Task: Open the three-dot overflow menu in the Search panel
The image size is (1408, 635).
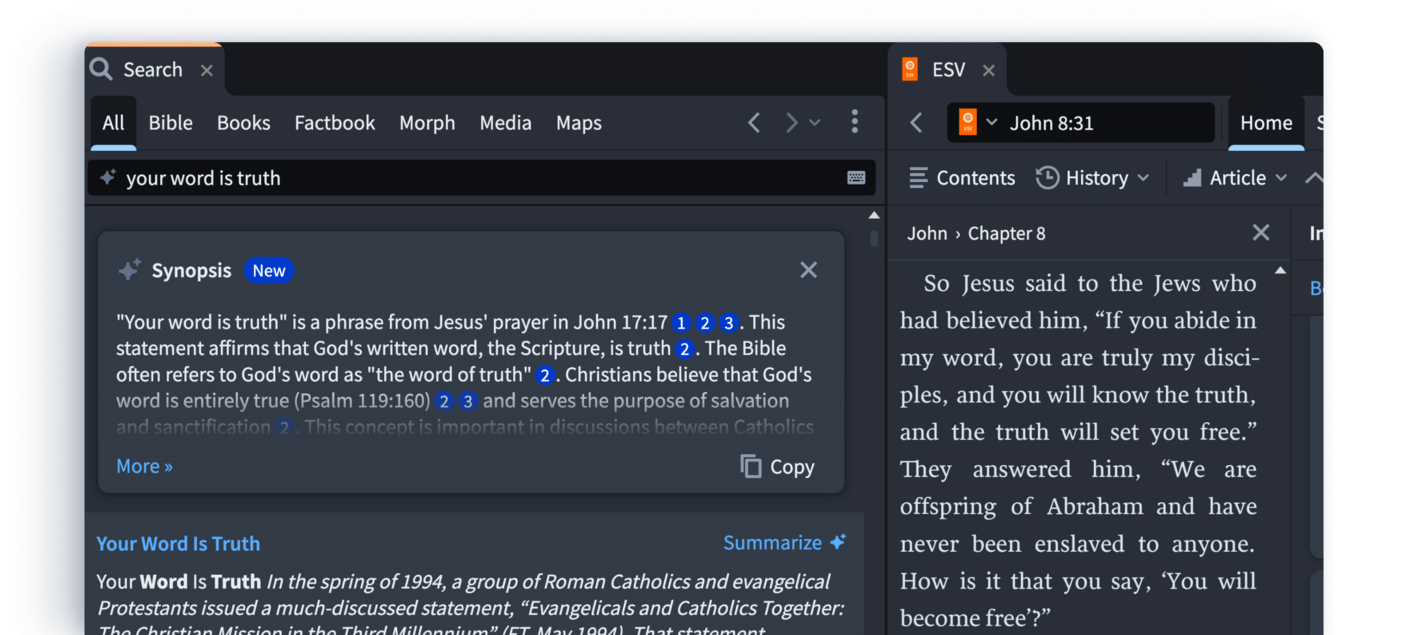Action: click(855, 121)
